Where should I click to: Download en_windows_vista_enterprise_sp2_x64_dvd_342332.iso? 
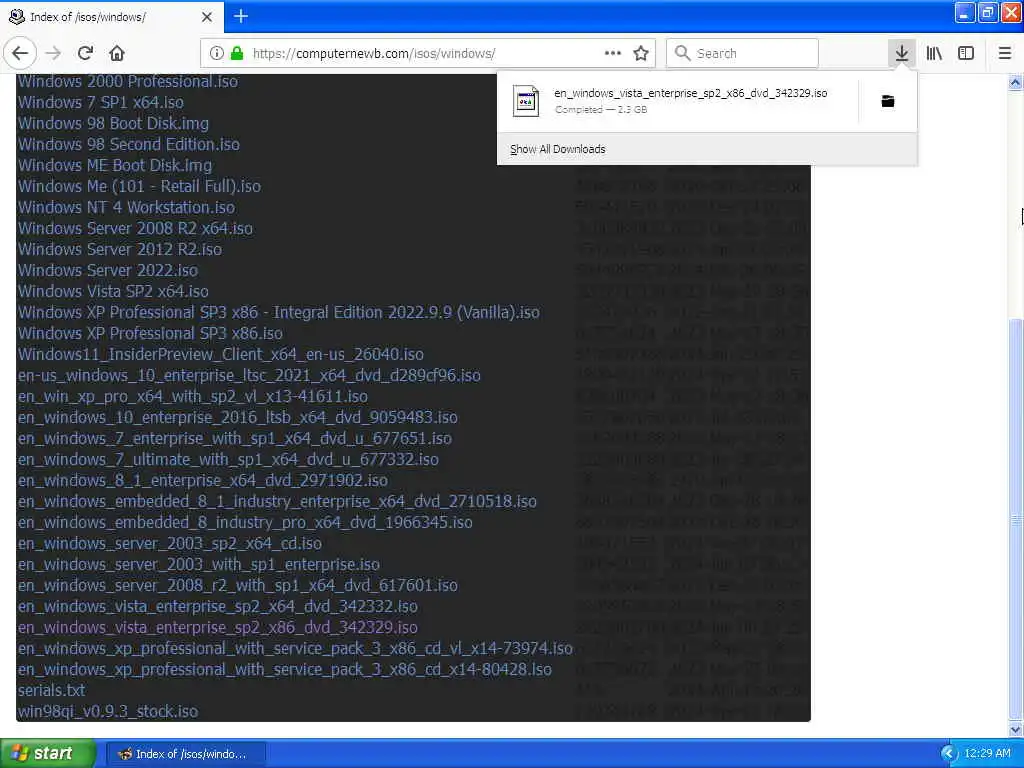click(217, 606)
